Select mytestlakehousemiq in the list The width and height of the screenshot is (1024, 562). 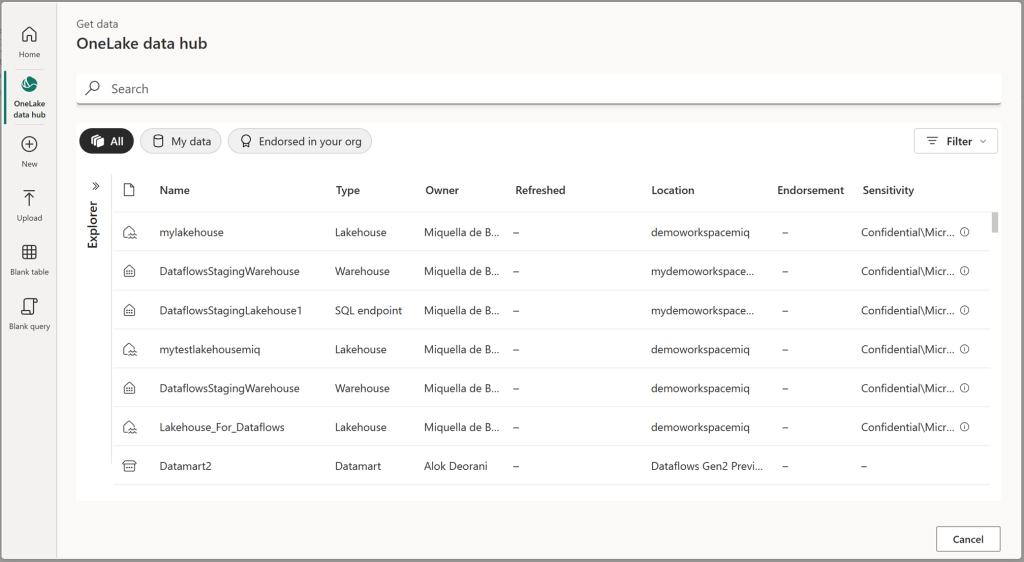[x=210, y=349]
